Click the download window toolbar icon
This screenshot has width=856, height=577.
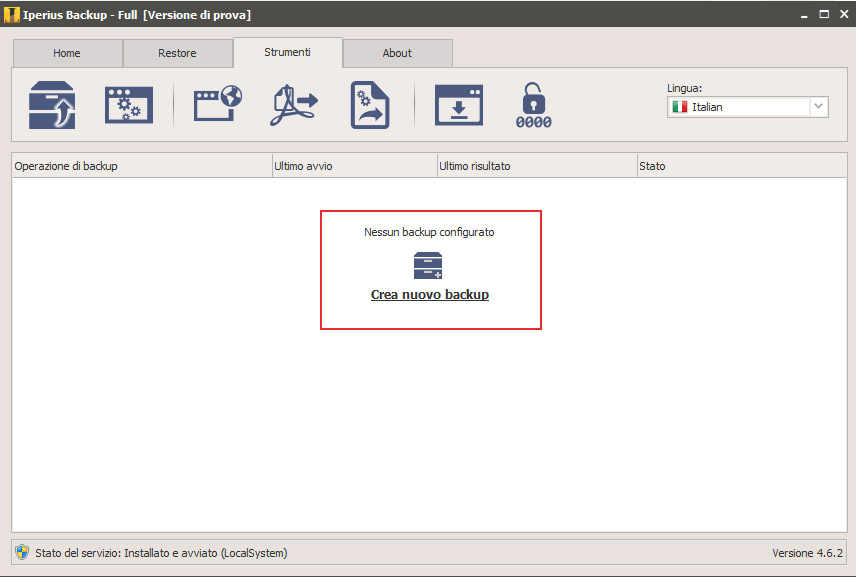[x=459, y=105]
